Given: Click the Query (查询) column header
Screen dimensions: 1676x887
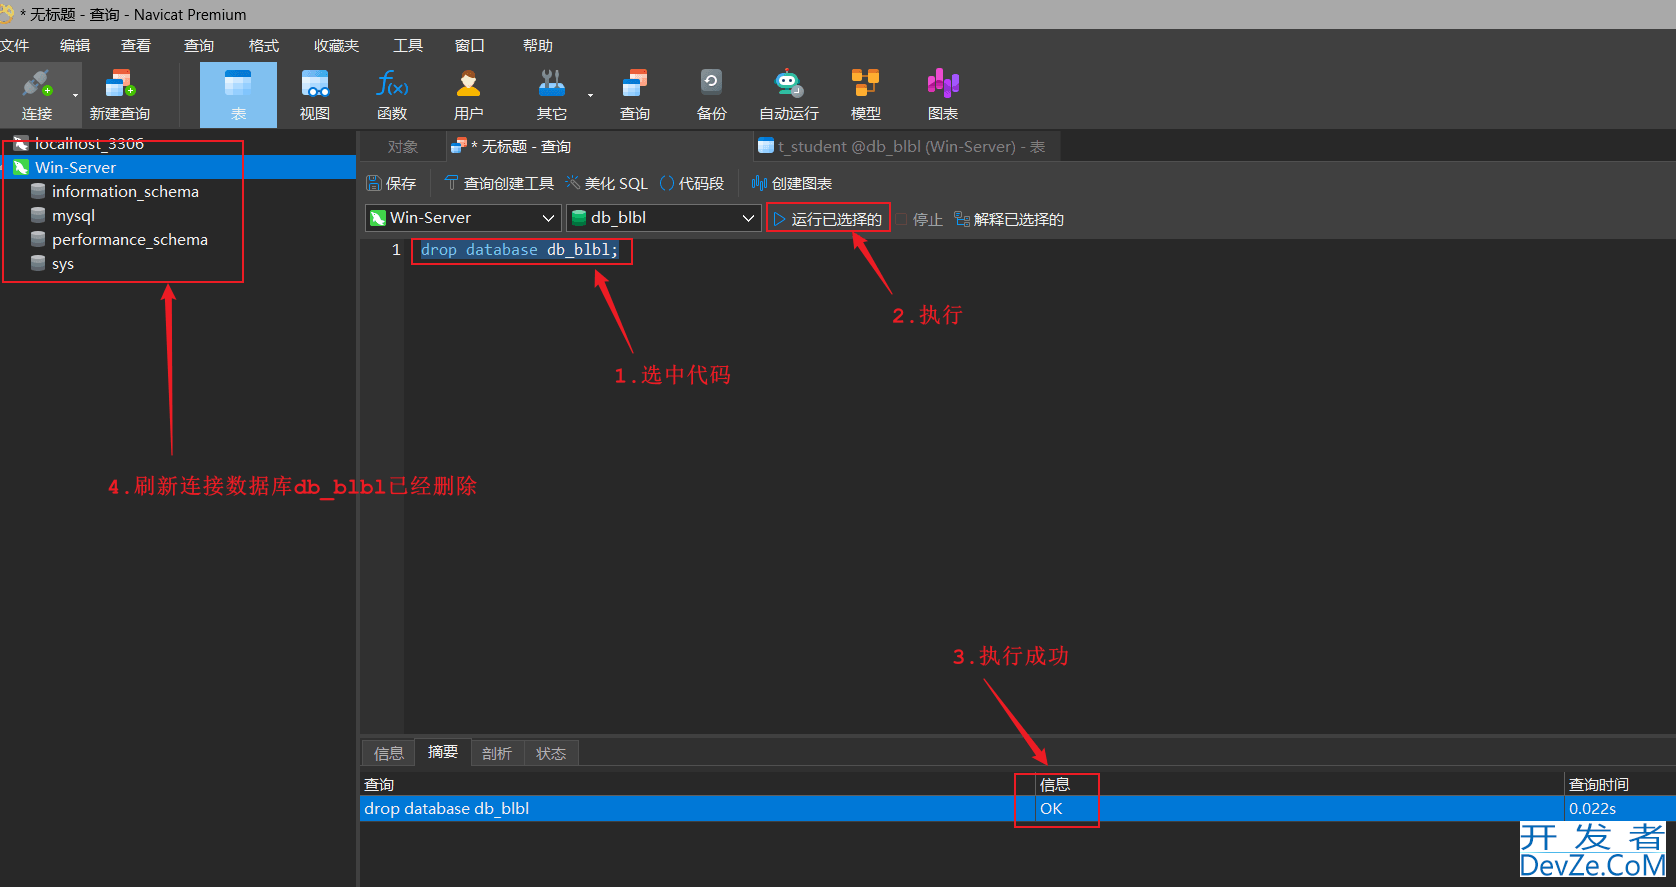Looking at the screenshot, I should point(697,784).
